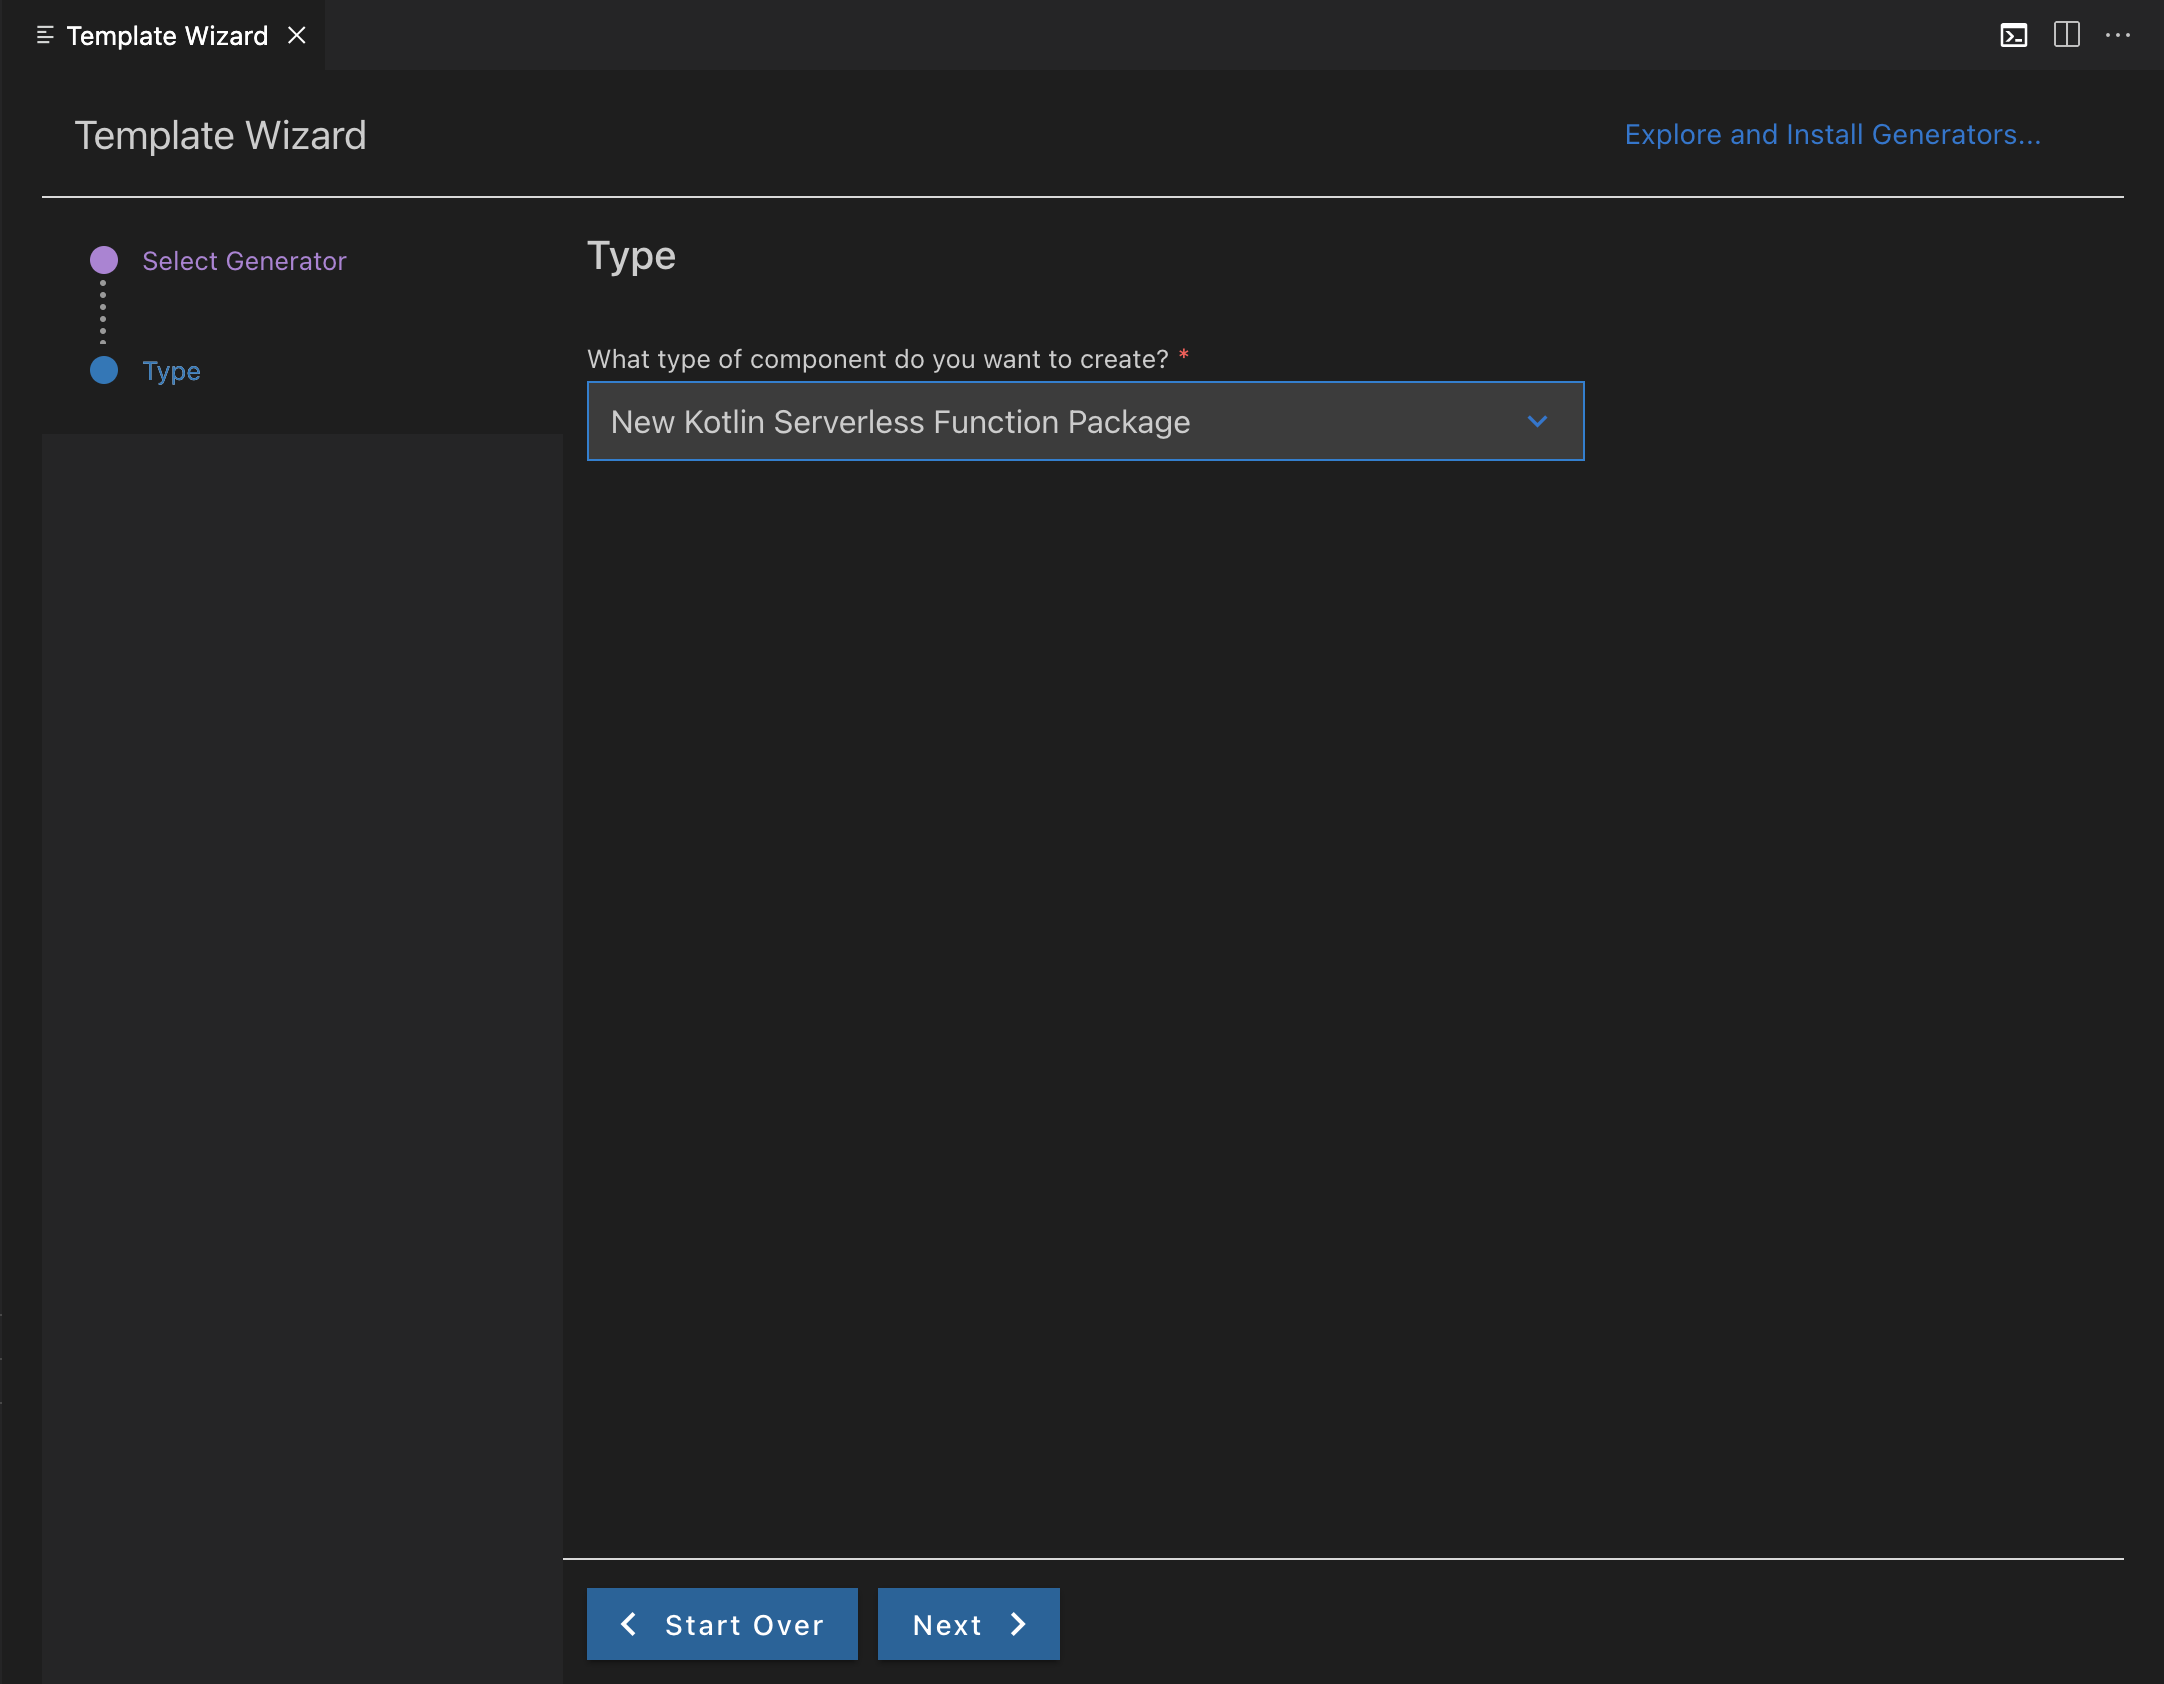Click the right chevron on Next
Viewport: 2164px width, 1684px height.
1018,1624
